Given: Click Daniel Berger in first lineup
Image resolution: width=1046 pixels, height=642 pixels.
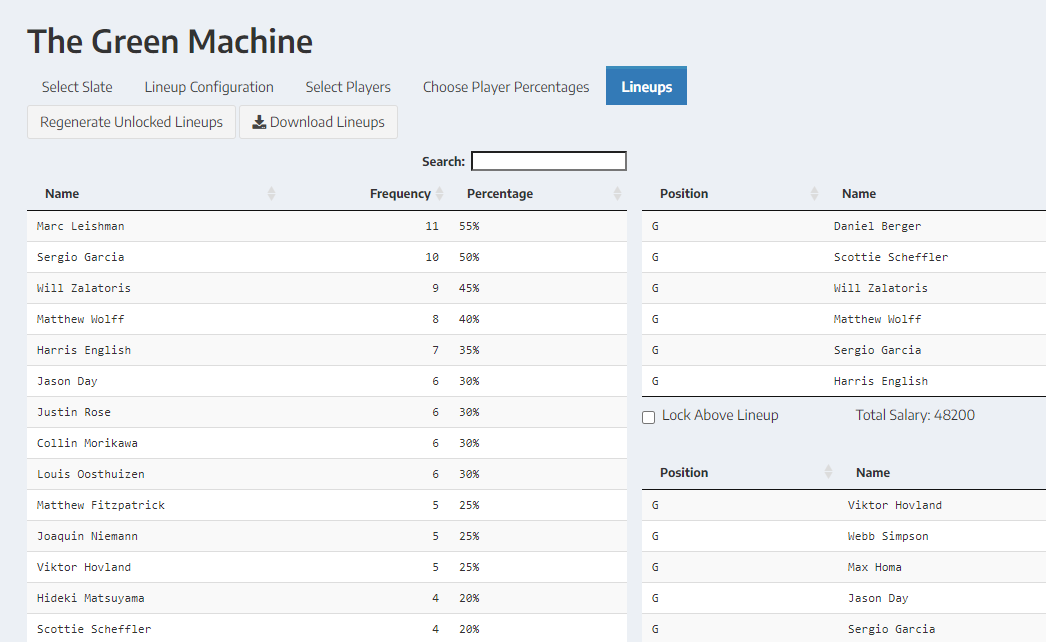Looking at the screenshot, I should (877, 226).
